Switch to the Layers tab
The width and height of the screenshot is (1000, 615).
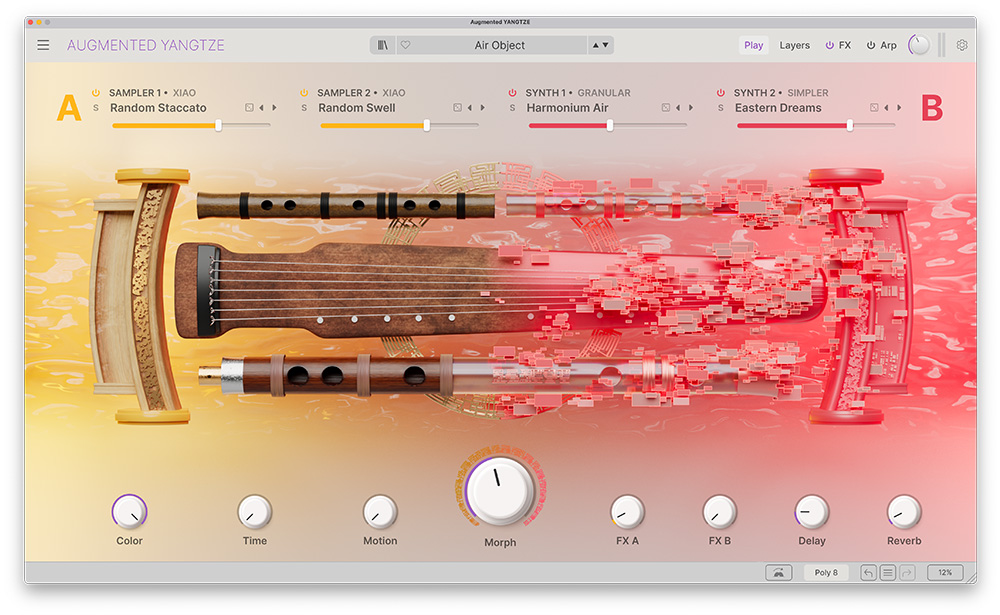click(x=795, y=45)
